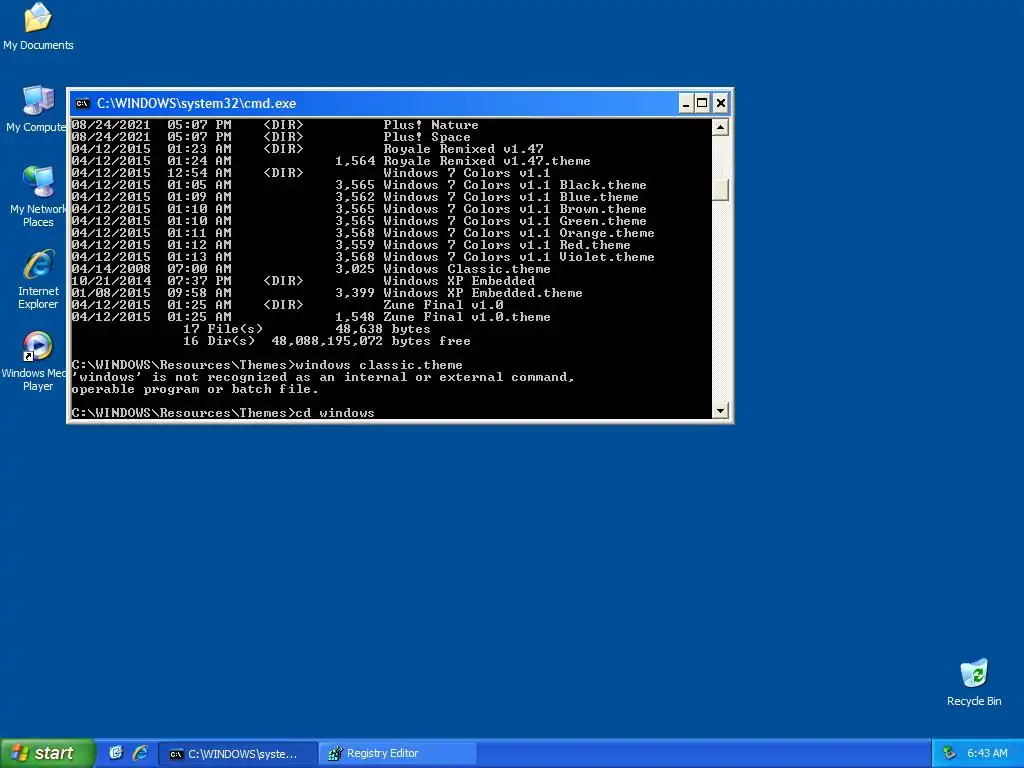This screenshot has height=768, width=1024.
Task: Select Windows Media Player desktop shortcut
Action: [36, 361]
